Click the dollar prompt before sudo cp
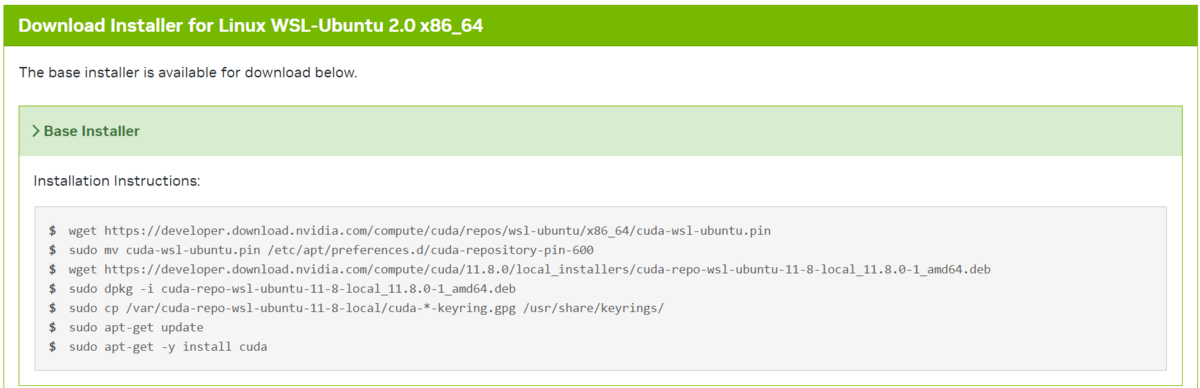 (52, 308)
